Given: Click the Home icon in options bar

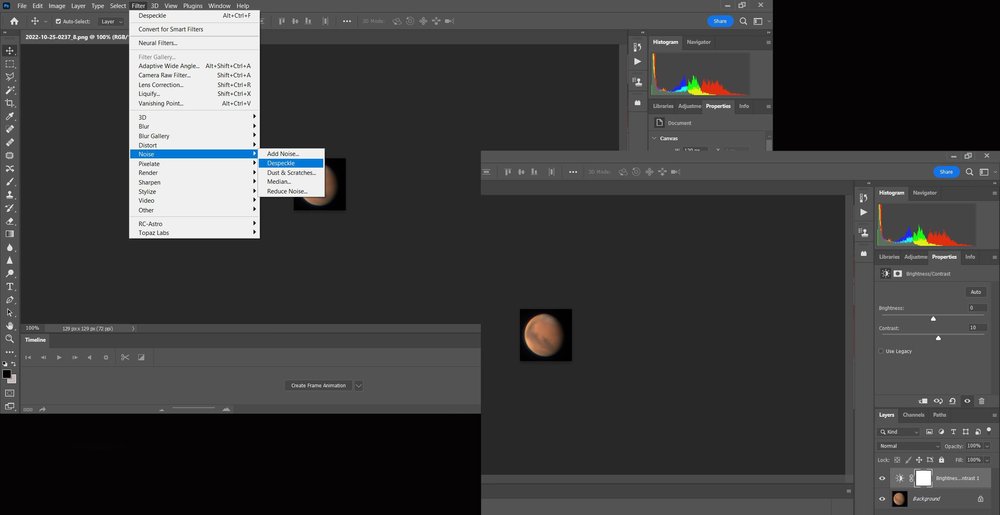Looking at the screenshot, I should 14,21.
